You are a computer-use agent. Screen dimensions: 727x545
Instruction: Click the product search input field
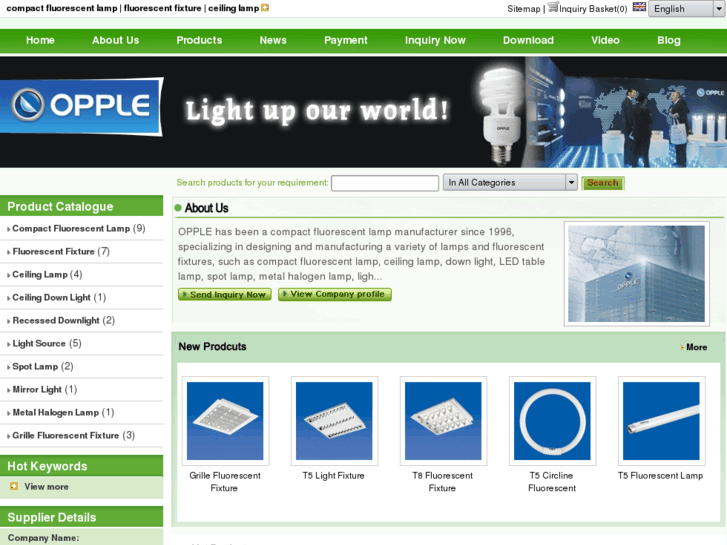tap(385, 183)
